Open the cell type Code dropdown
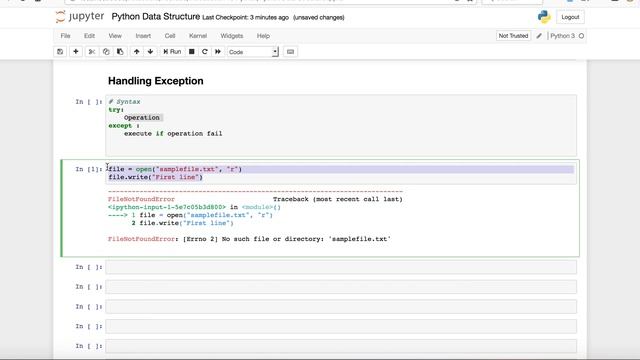640x360 pixels. [253, 52]
